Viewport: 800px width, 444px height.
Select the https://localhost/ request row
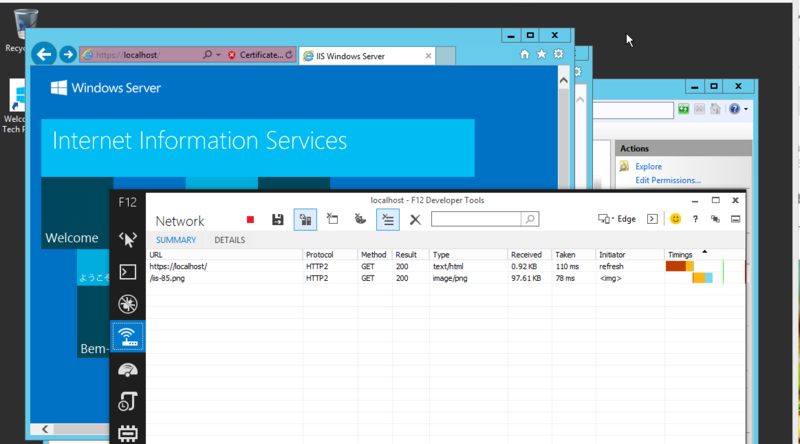point(446,266)
